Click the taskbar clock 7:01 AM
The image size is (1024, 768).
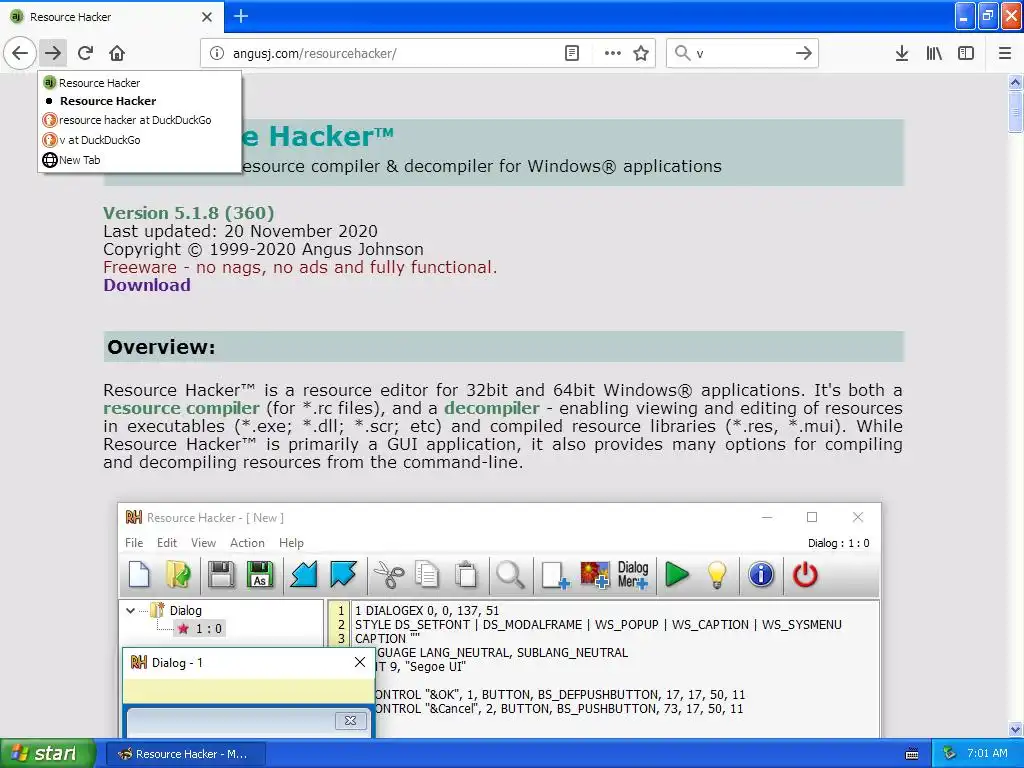987,754
